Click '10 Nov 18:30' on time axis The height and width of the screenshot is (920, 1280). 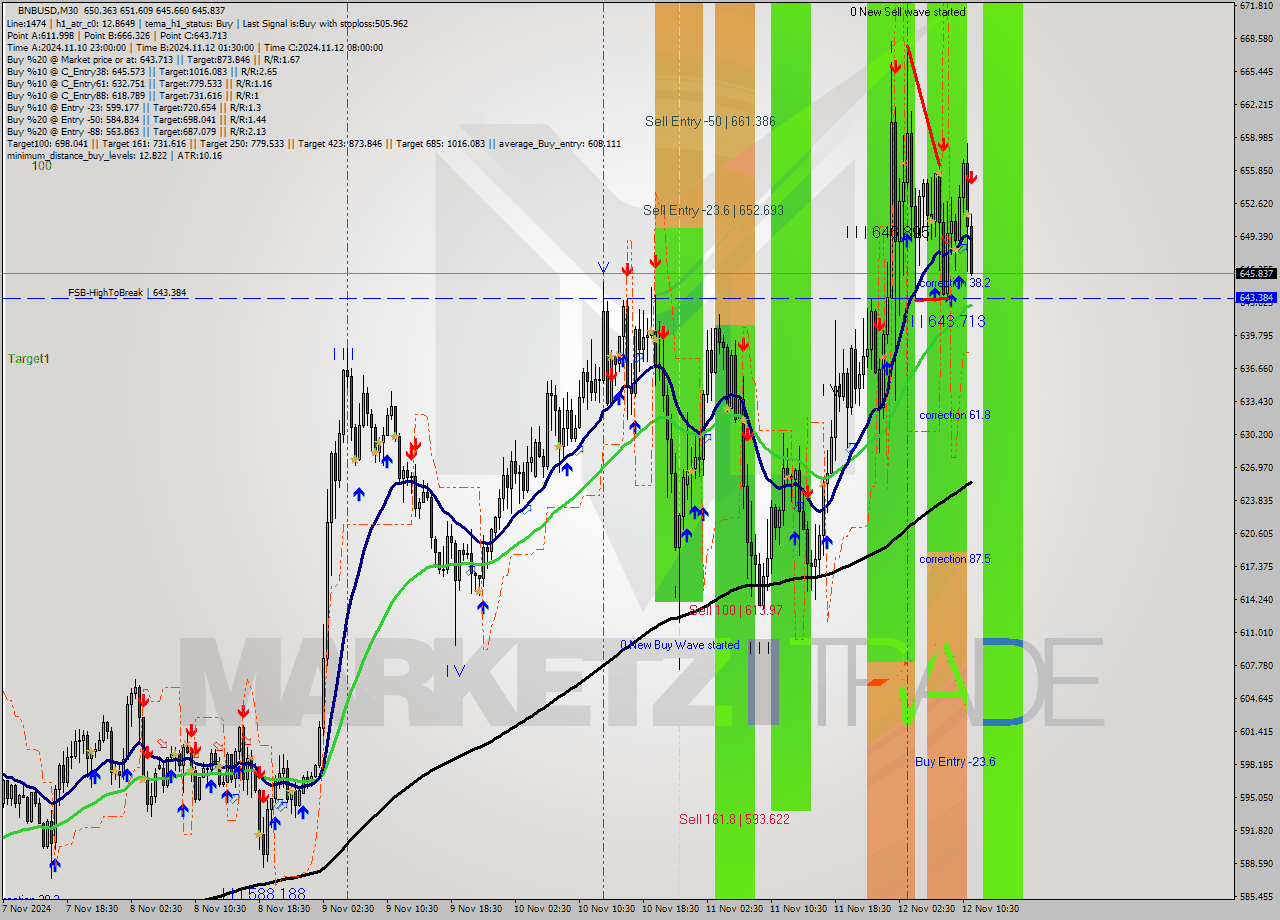(x=669, y=910)
